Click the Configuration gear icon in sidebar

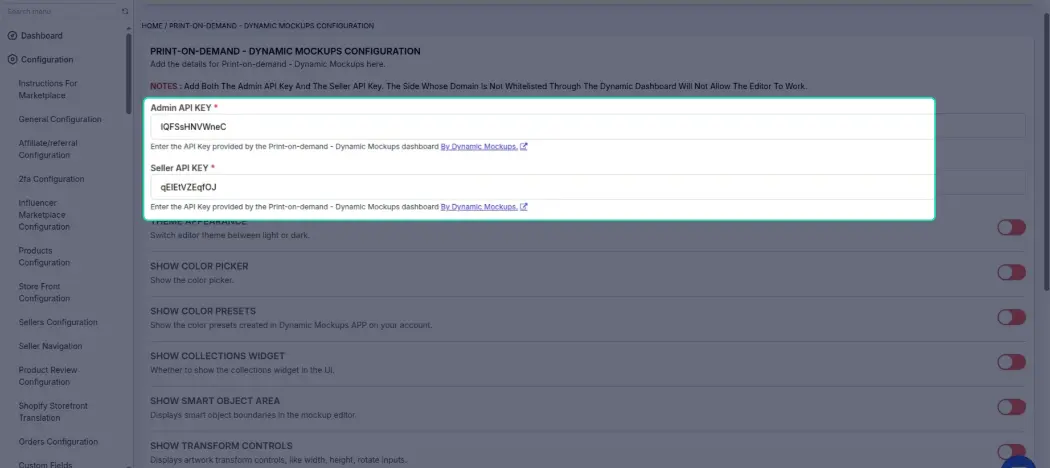(x=12, y=60)
